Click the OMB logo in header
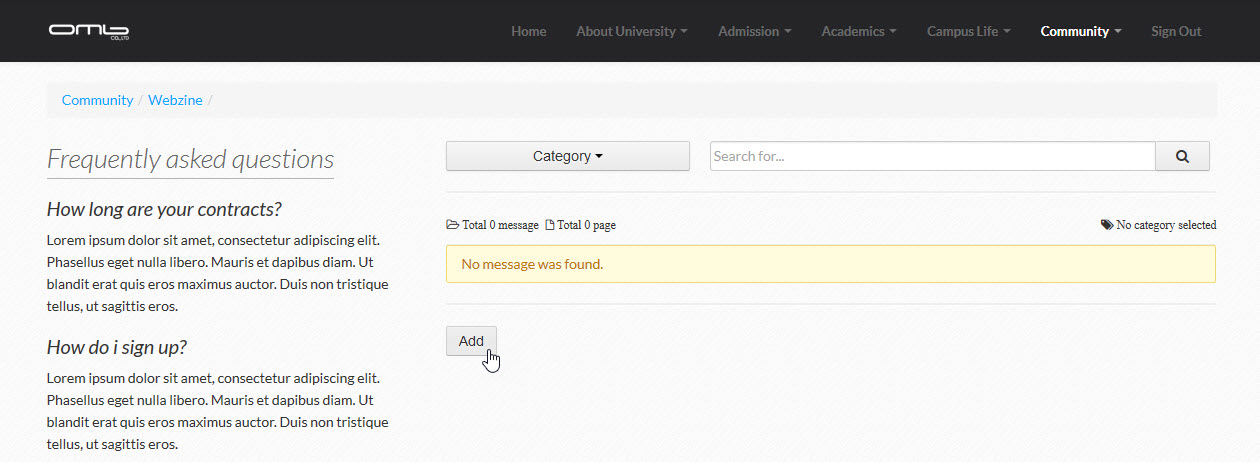Image resolution: width=1260 pixels, height=462 pixels. click(x=89, y=31)
